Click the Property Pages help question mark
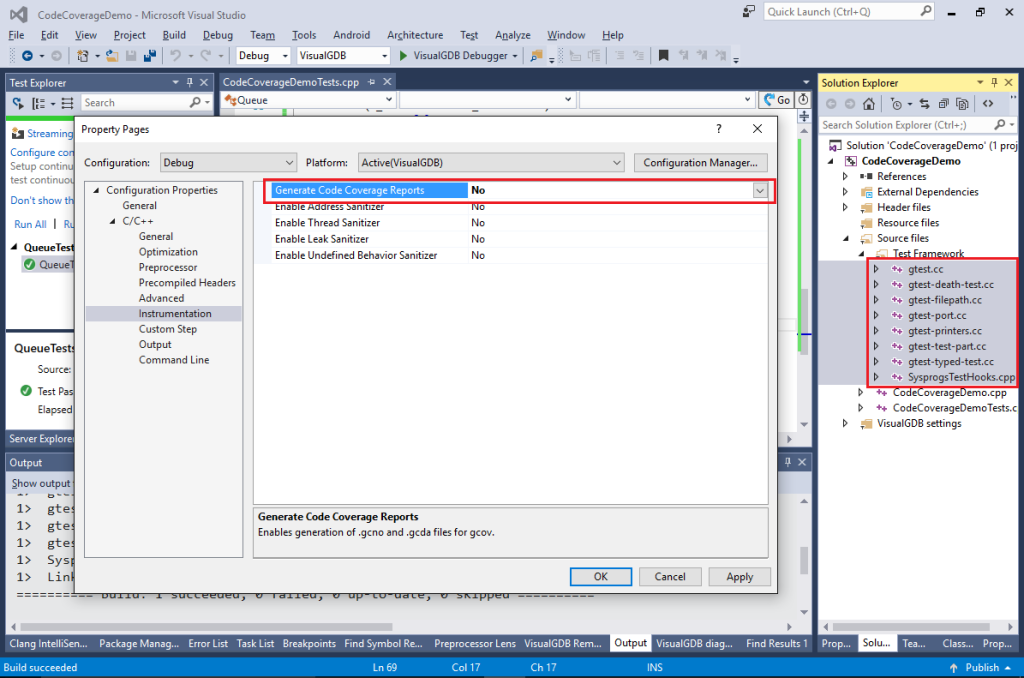 719,129
